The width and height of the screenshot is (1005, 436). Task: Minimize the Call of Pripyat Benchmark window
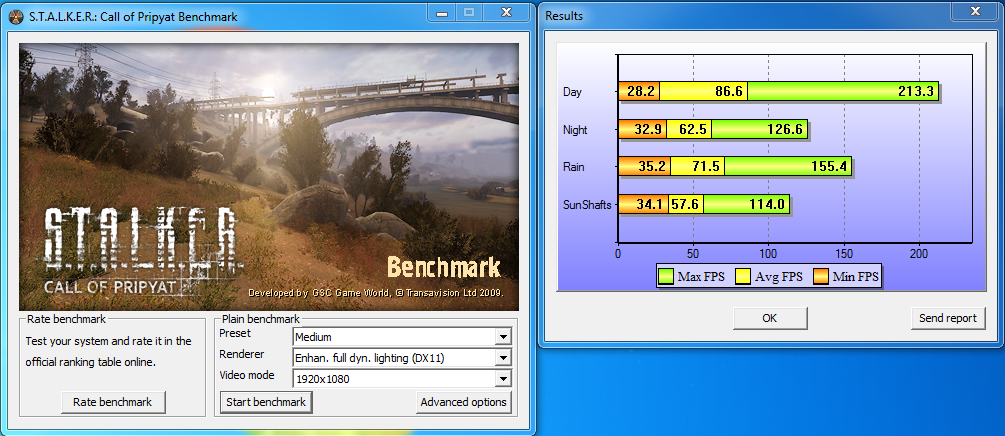442,14
